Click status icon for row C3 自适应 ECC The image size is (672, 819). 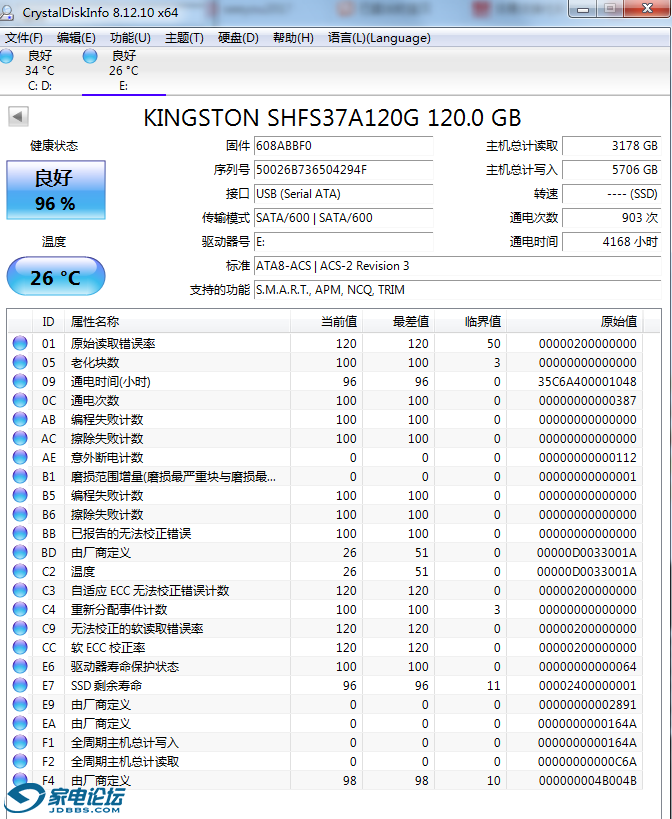point(20,590)
